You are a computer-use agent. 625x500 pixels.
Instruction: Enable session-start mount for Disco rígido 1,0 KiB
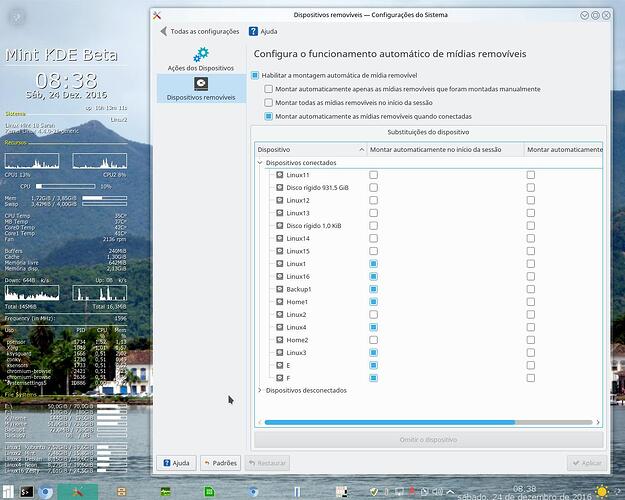pos(373,226)
